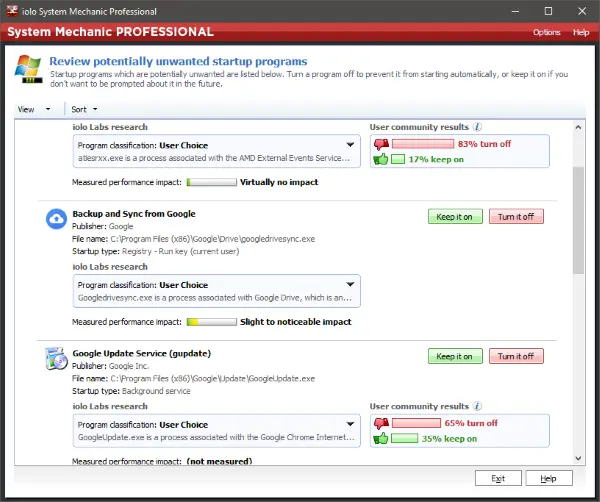The image size is (600, 502).
Task: Click the googledrivesync.exe file name path
Action: [x=213, y=239]
